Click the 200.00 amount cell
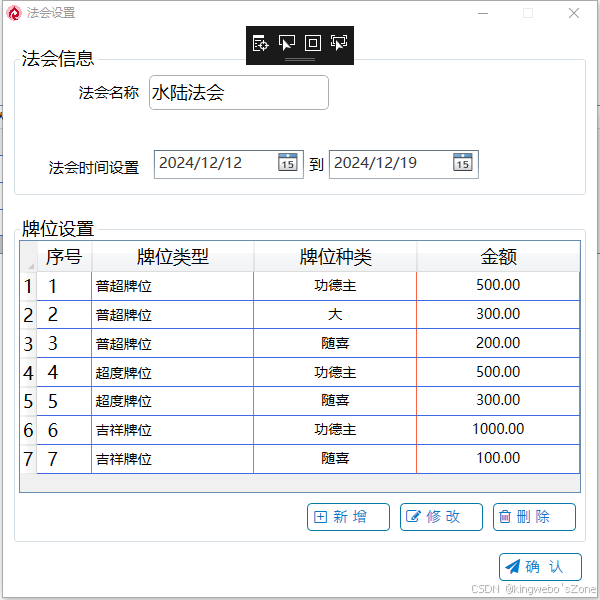The width and height of the screenshot is (600, 600). [x=498, y=344]
